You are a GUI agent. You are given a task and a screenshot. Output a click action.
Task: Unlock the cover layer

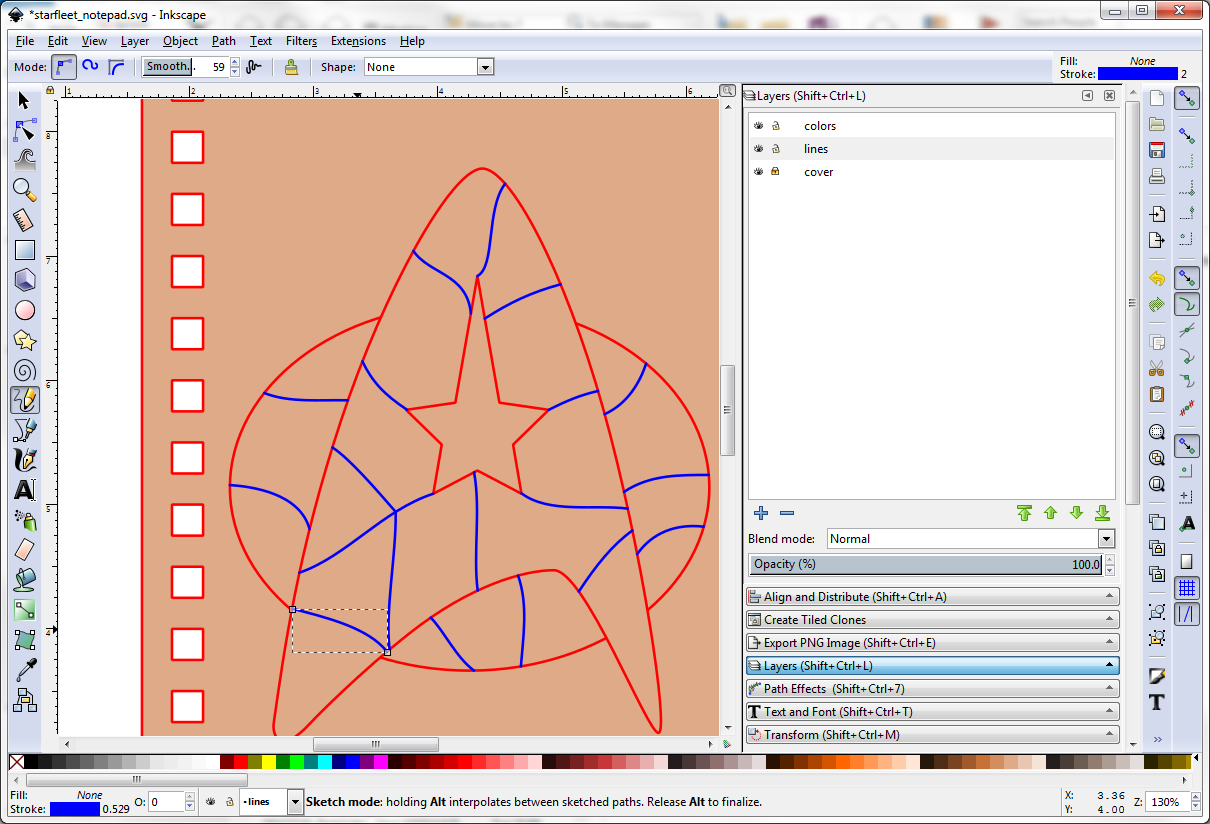[x=776, y=172]
